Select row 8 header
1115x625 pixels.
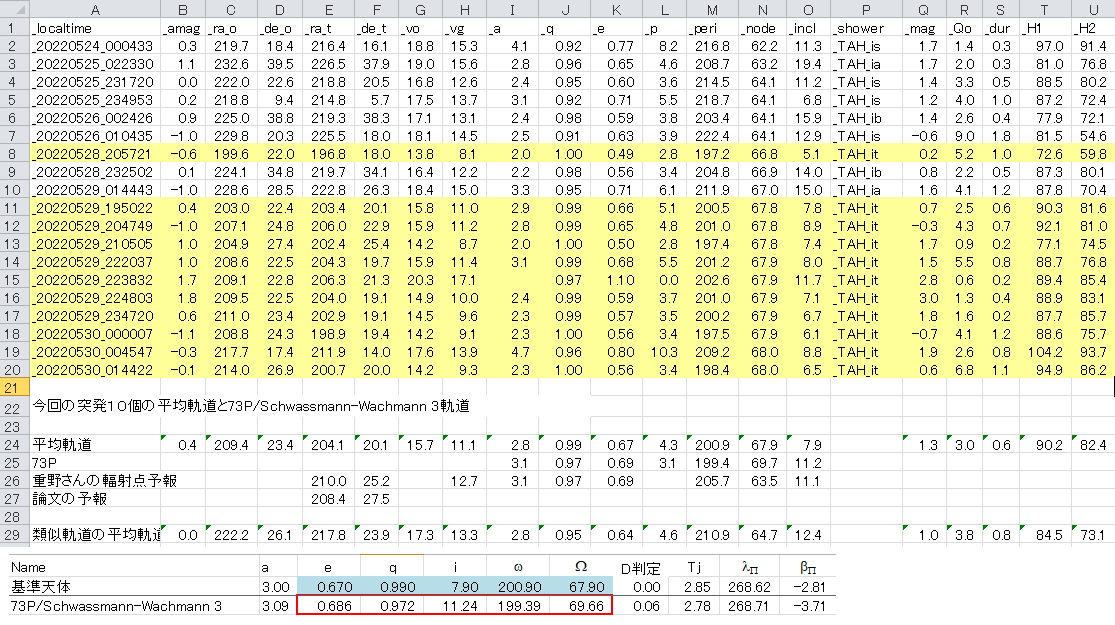13,154
